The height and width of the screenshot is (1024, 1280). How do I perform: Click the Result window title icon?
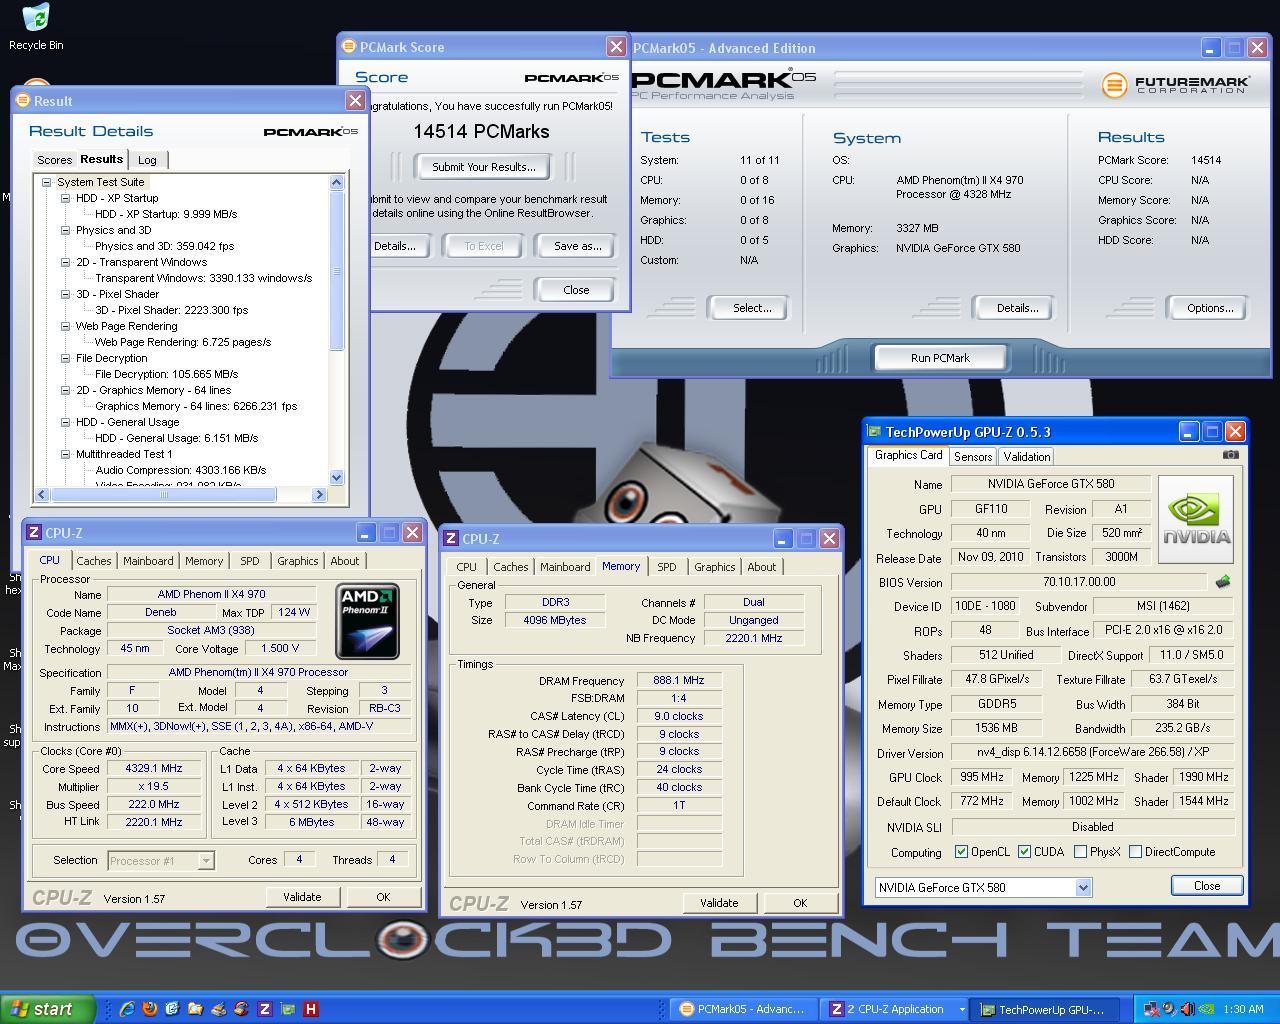pyautogui.click(x=23, y=100)
